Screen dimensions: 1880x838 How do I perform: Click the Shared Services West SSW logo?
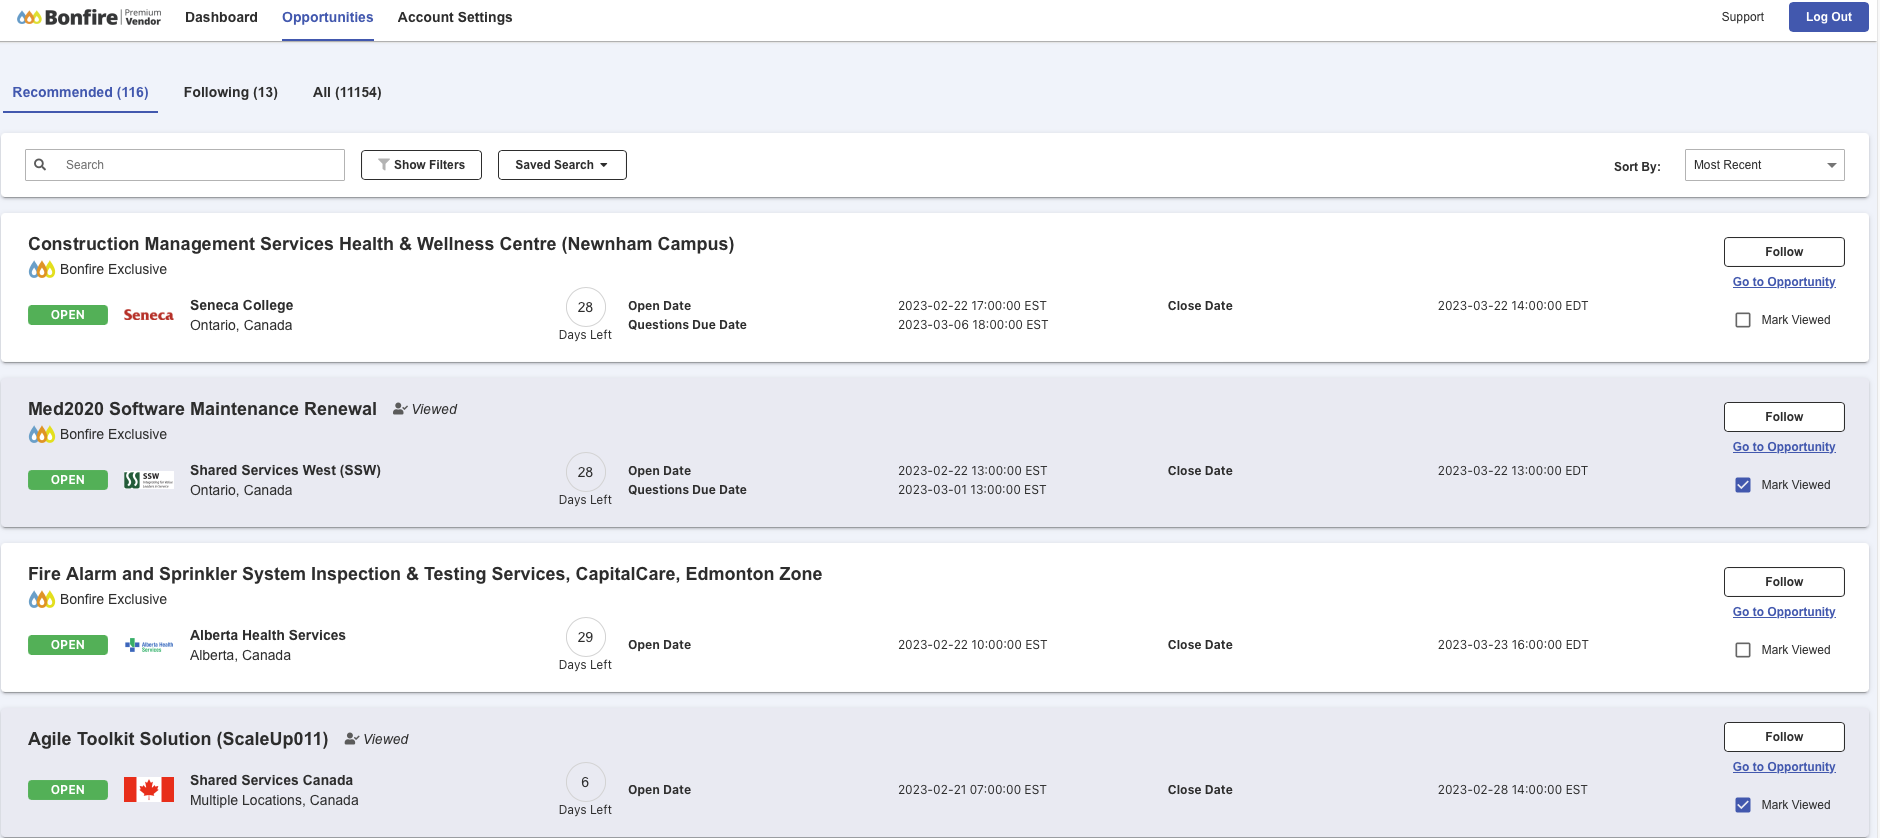point(148,480)
